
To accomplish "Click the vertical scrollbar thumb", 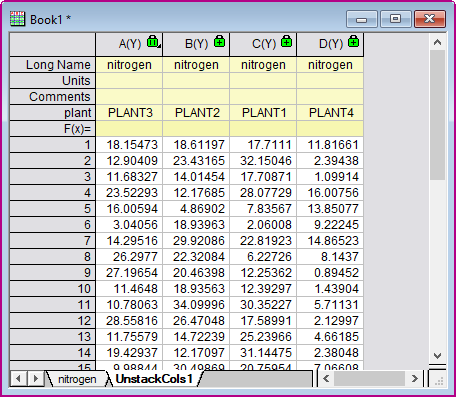I will pyautogui.click(x=437, y=115).
